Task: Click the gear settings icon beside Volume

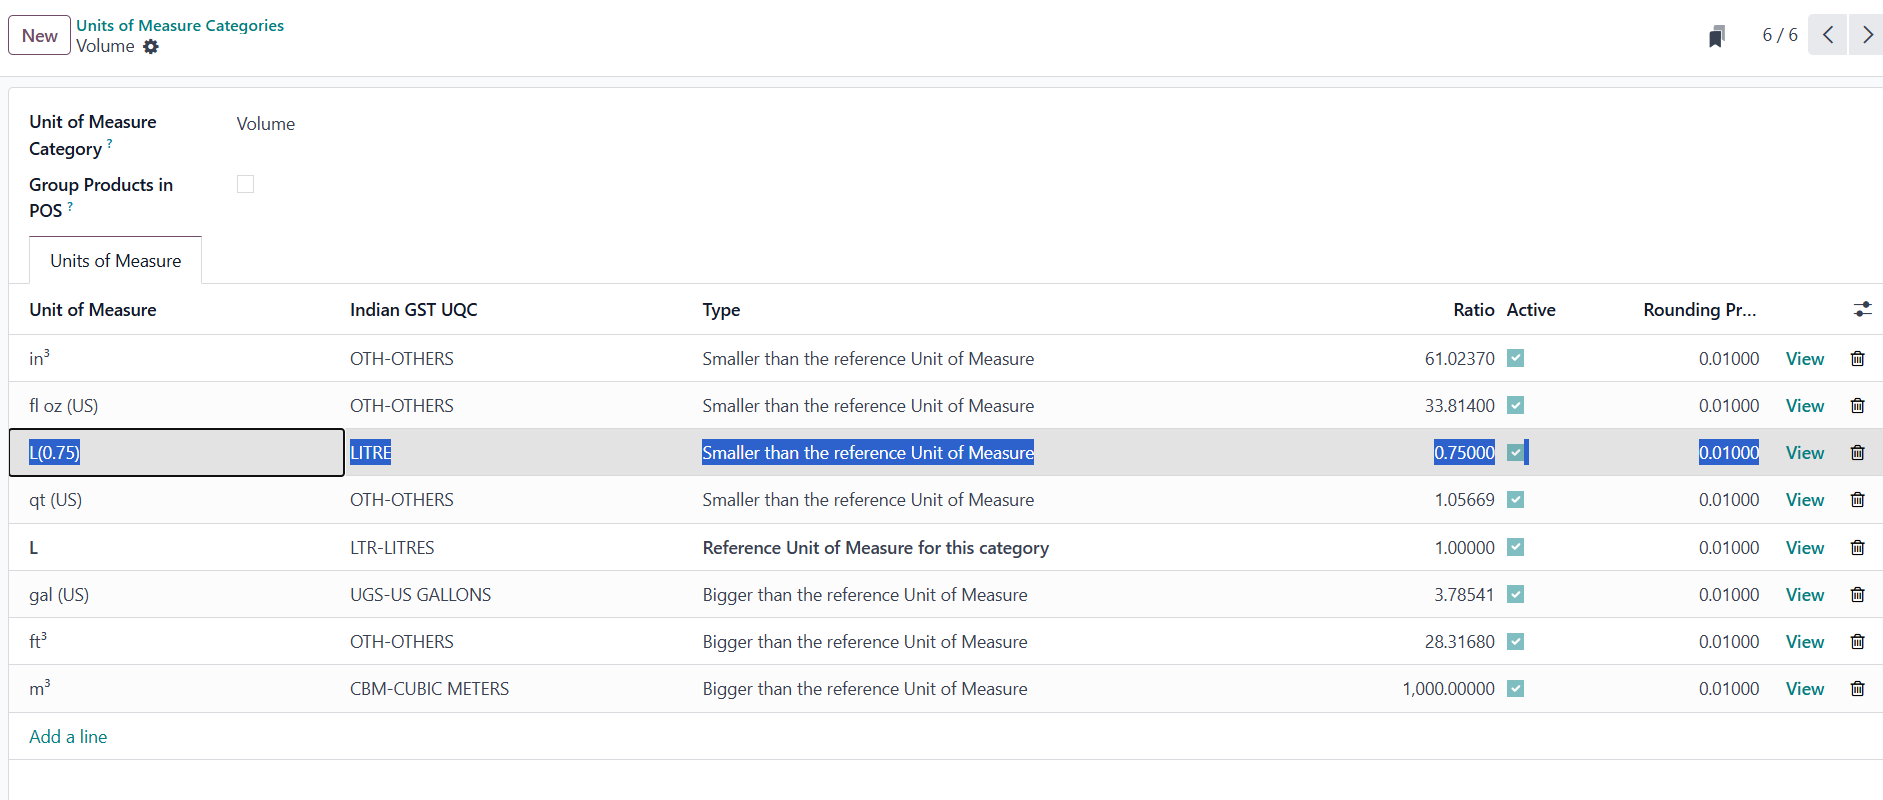Action: (x=151, y=47)
